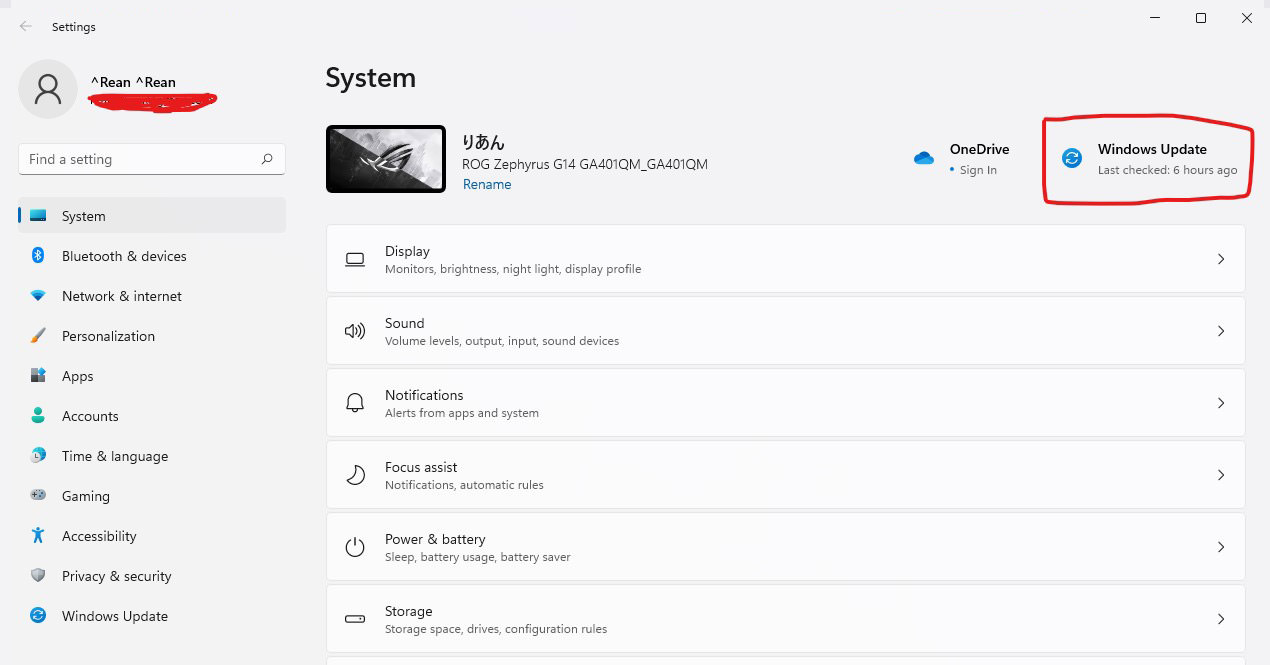Go to Gaming settings

[x=152, y=496]
